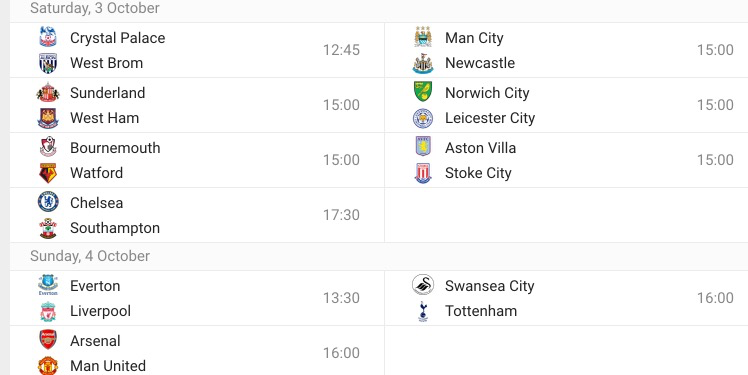
Task: Click the Tottenham cockerel crest
Action: tap(423, 311)
